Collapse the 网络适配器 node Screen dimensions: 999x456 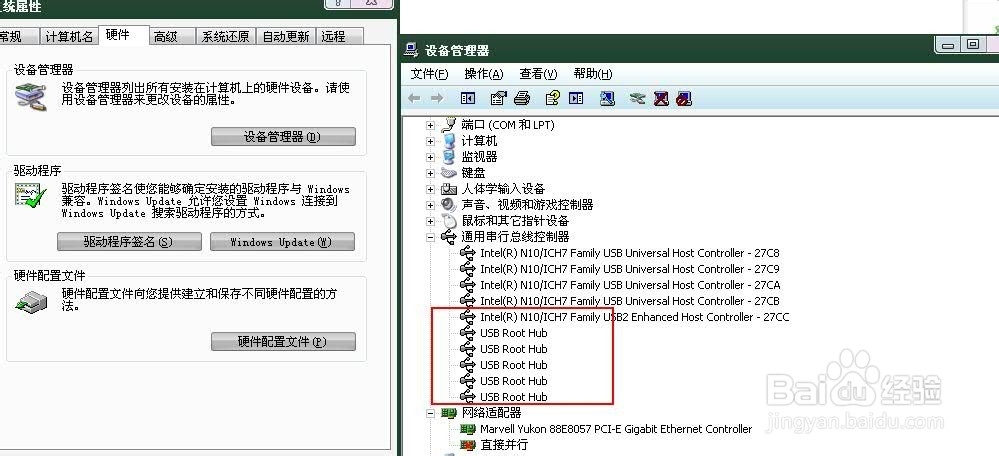[431, 413]
